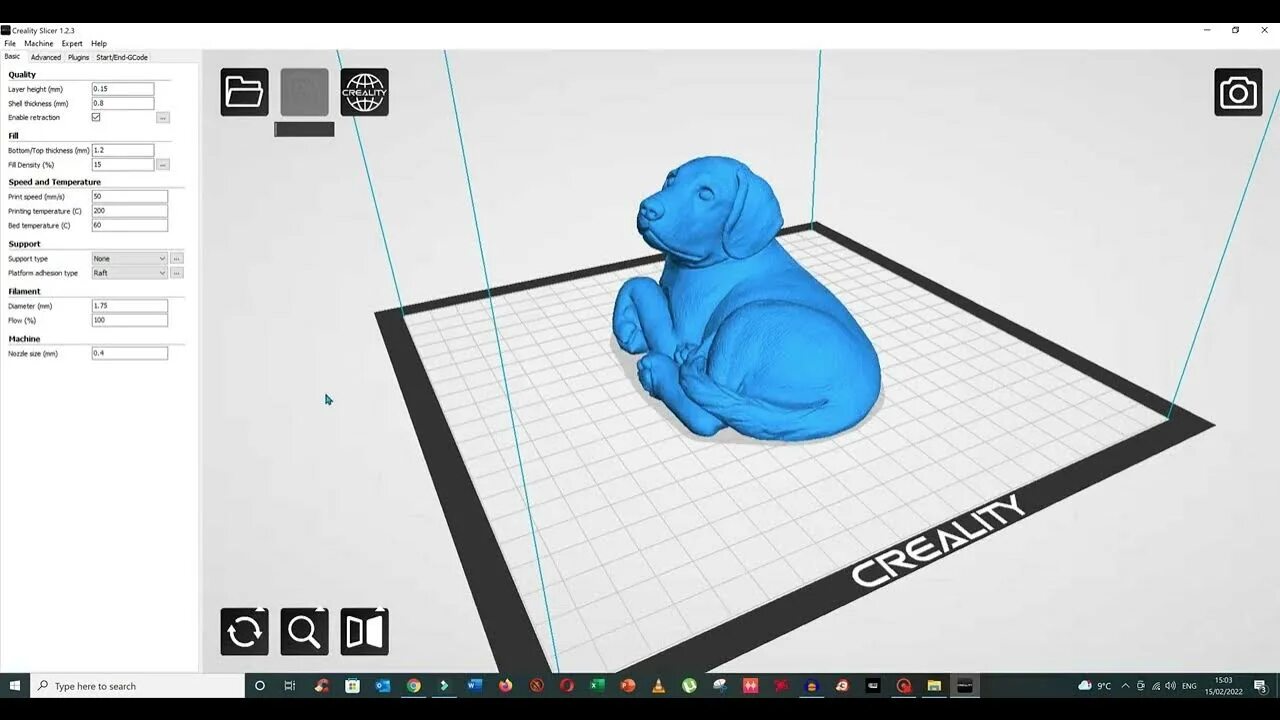The width and height of the screenshot is (1280, 720).
Task: Switch to the Advanced tab
Action: [x=46, y=57]
